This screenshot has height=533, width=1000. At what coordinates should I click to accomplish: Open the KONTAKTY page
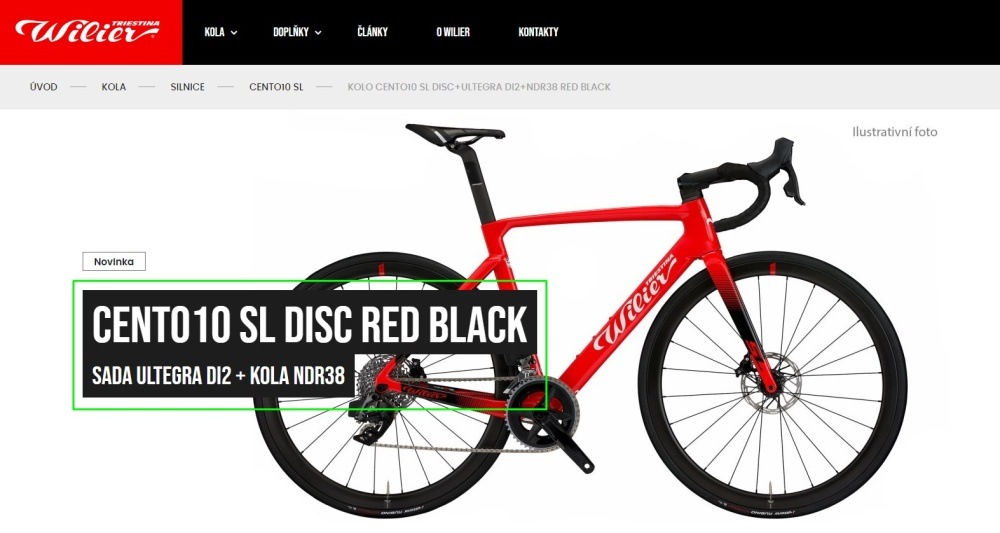coord(538,32)
